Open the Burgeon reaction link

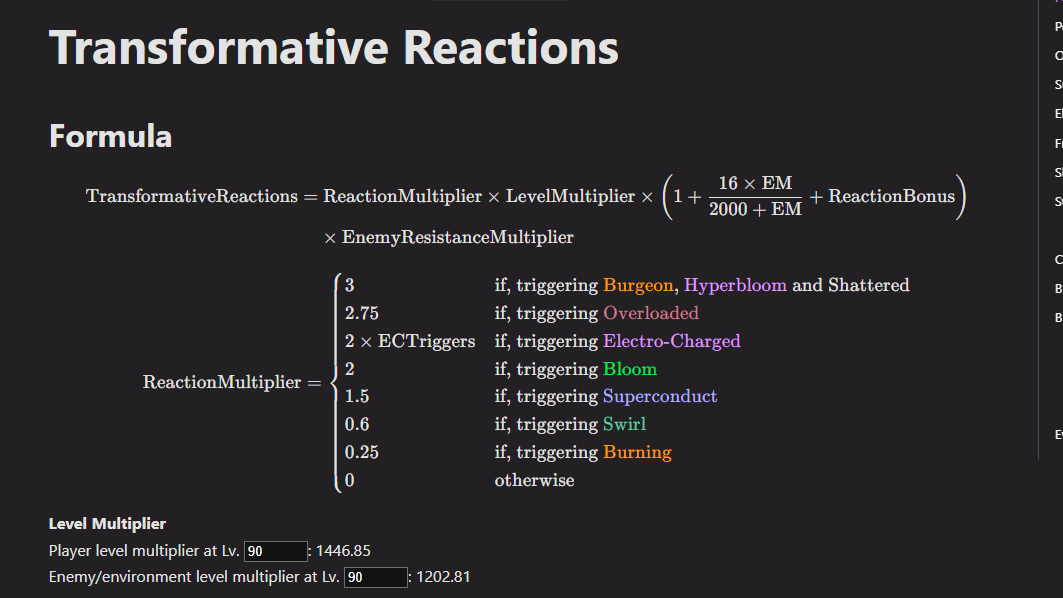[638, 285]
